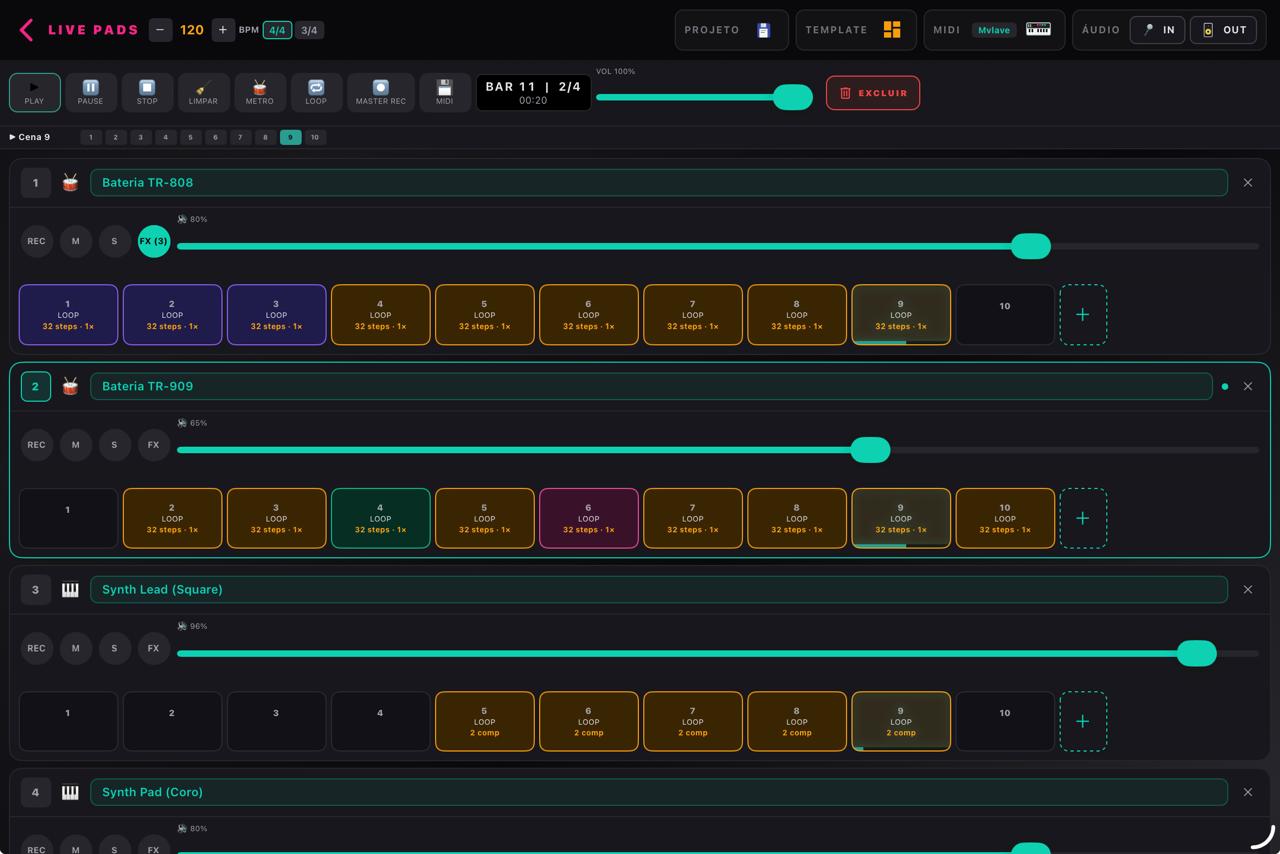This screenshot has width=1280, height=854.
Task: Trigger pink pad 6 on Bateria TR-909
Action: pyautogui.click(x=588, y=518)
